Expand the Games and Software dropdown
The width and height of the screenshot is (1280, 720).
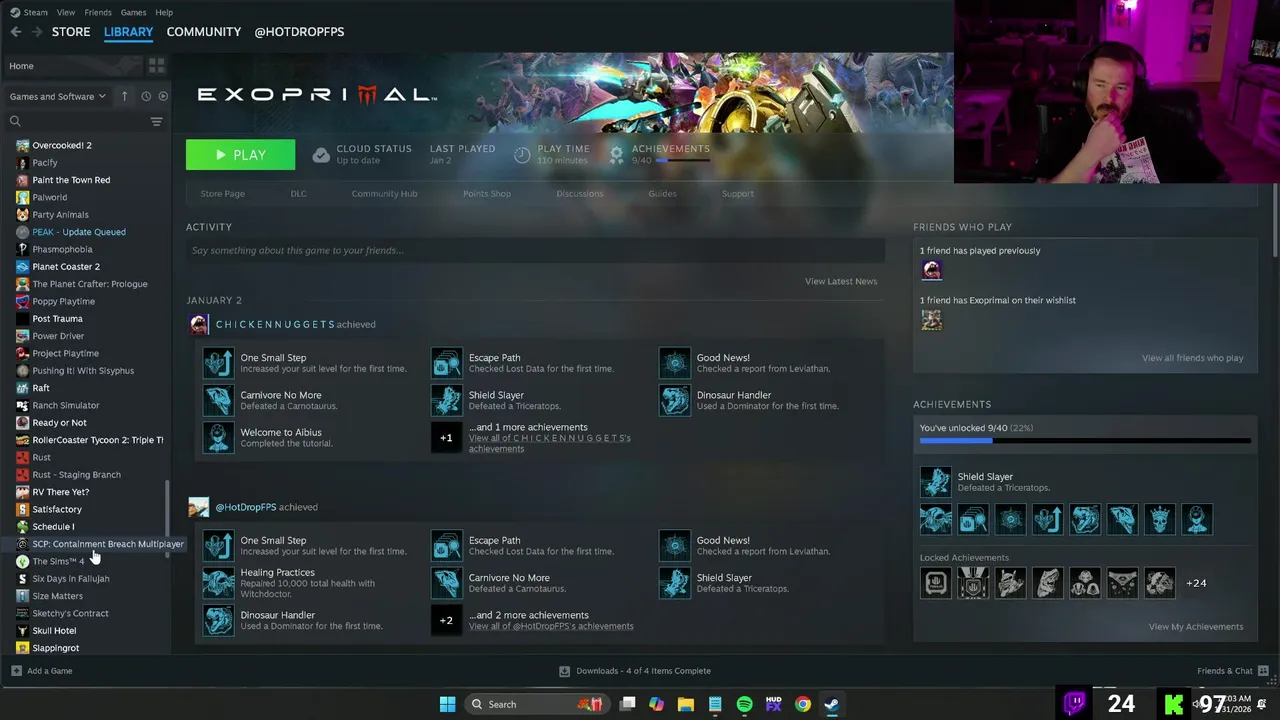coord(58,96)
